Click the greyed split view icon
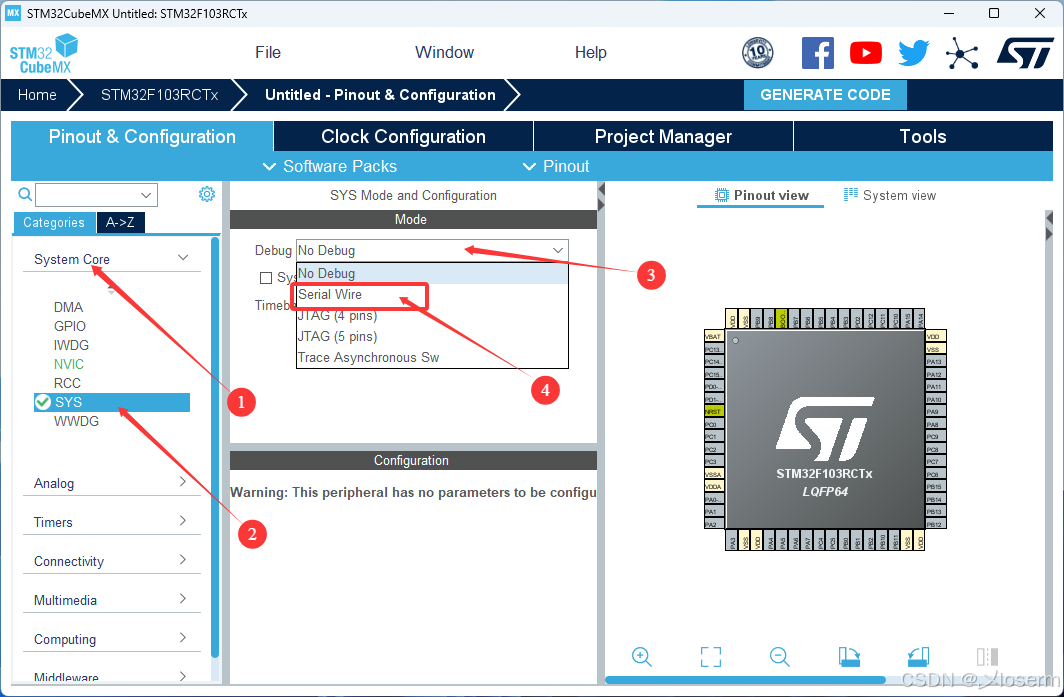The image size is (1064, 697). coord(987,656)
